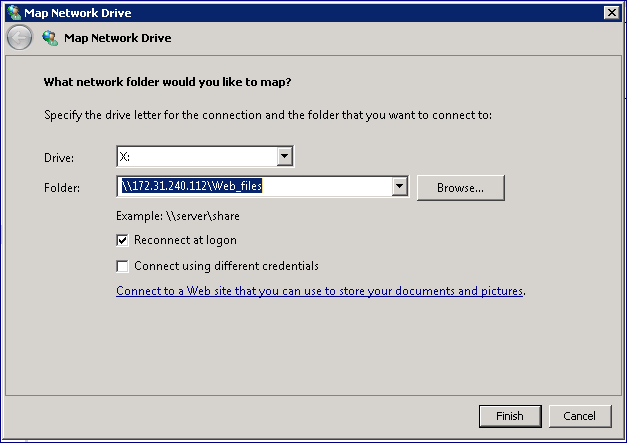Click inside the Folder path text field
The width and height of the screenshot is (627, 443).
255,186
